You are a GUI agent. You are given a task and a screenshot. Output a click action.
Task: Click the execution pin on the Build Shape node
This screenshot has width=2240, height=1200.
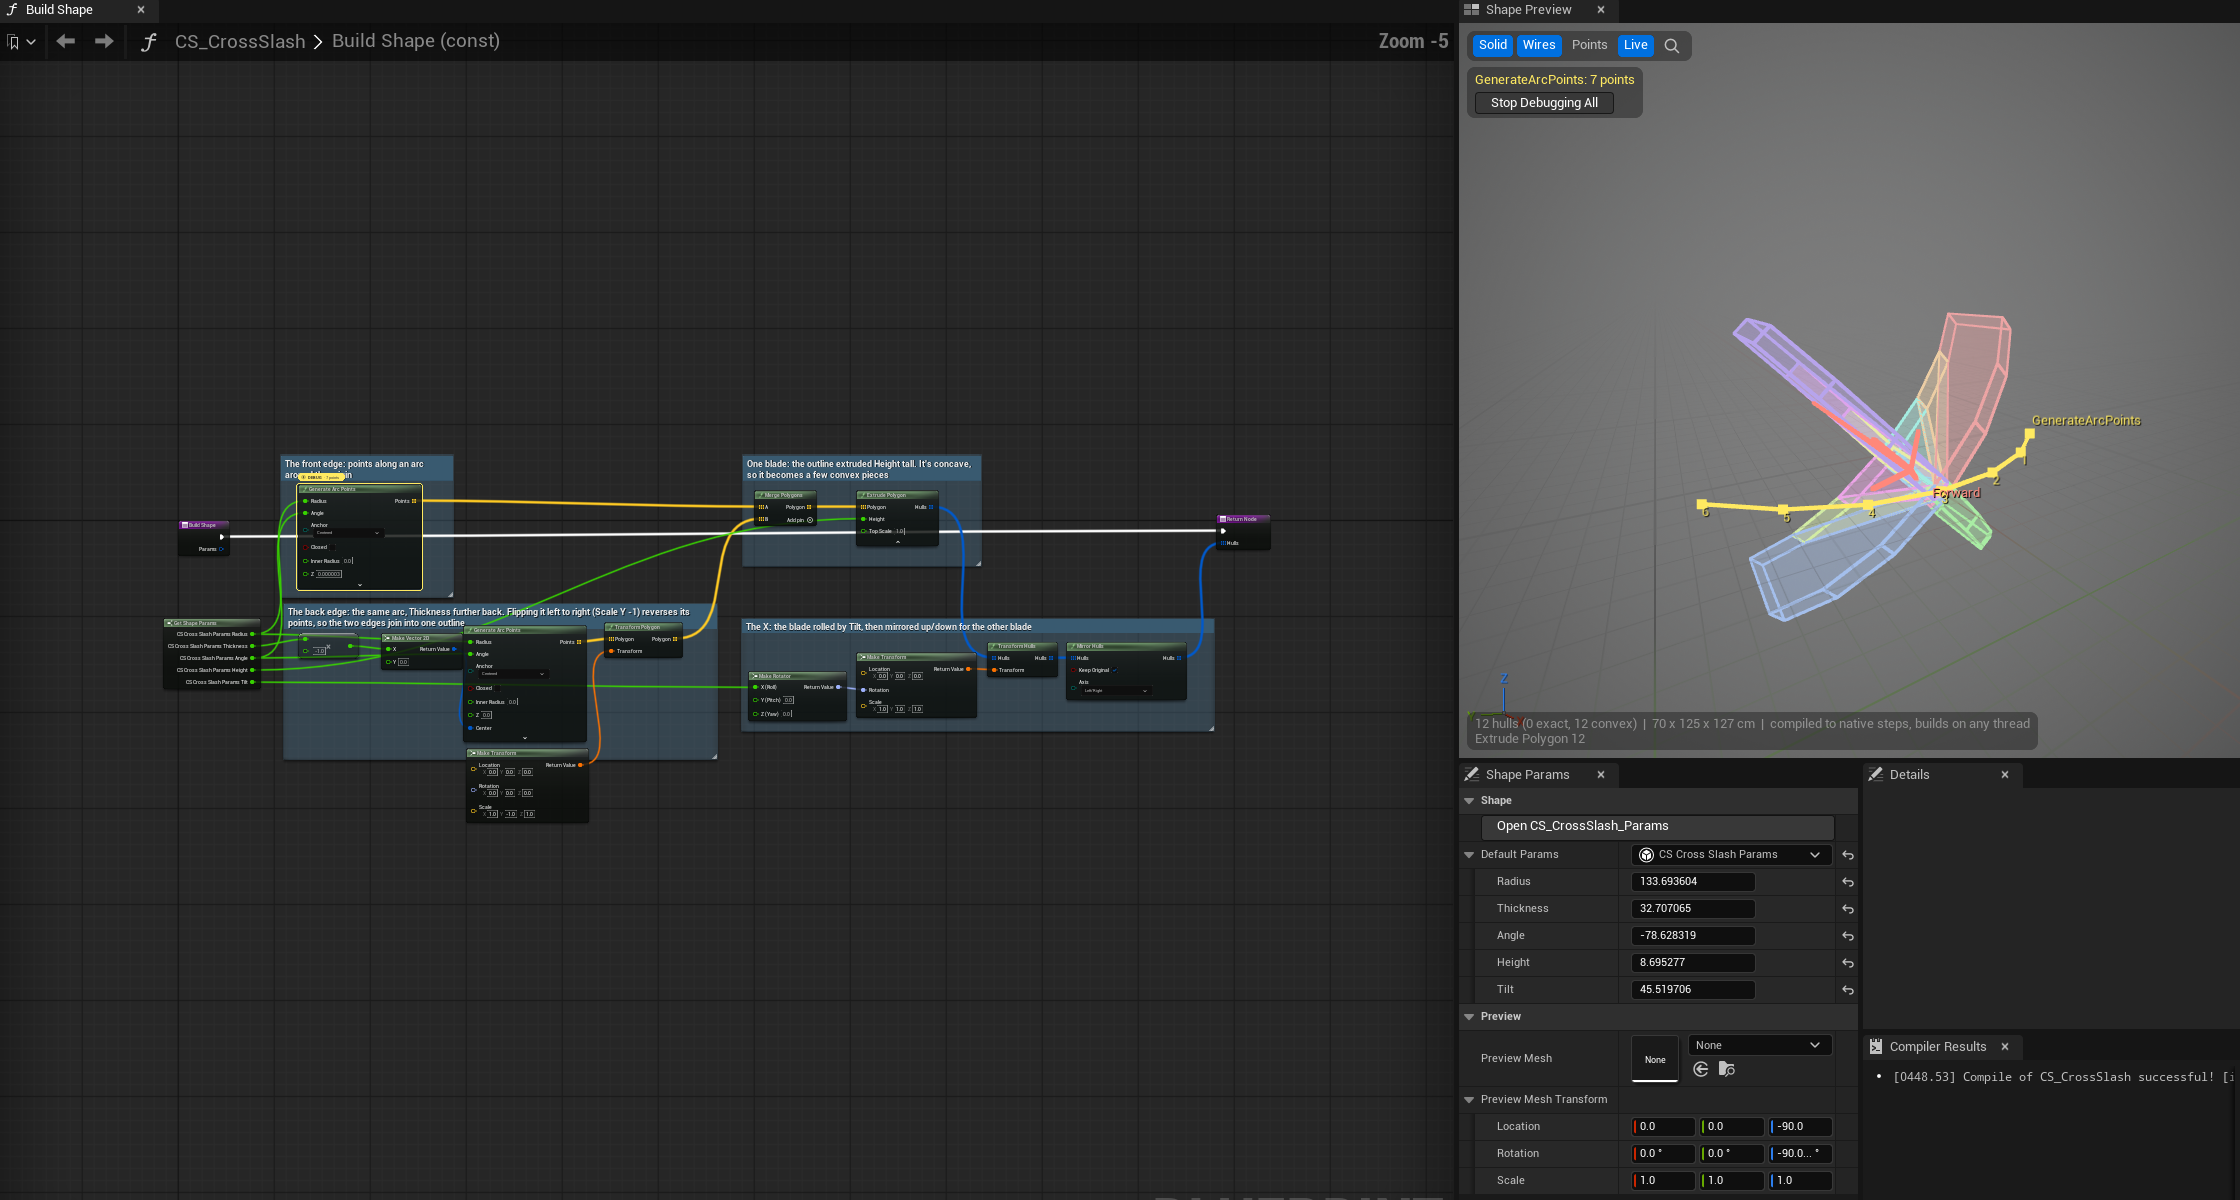coord(222,537)
